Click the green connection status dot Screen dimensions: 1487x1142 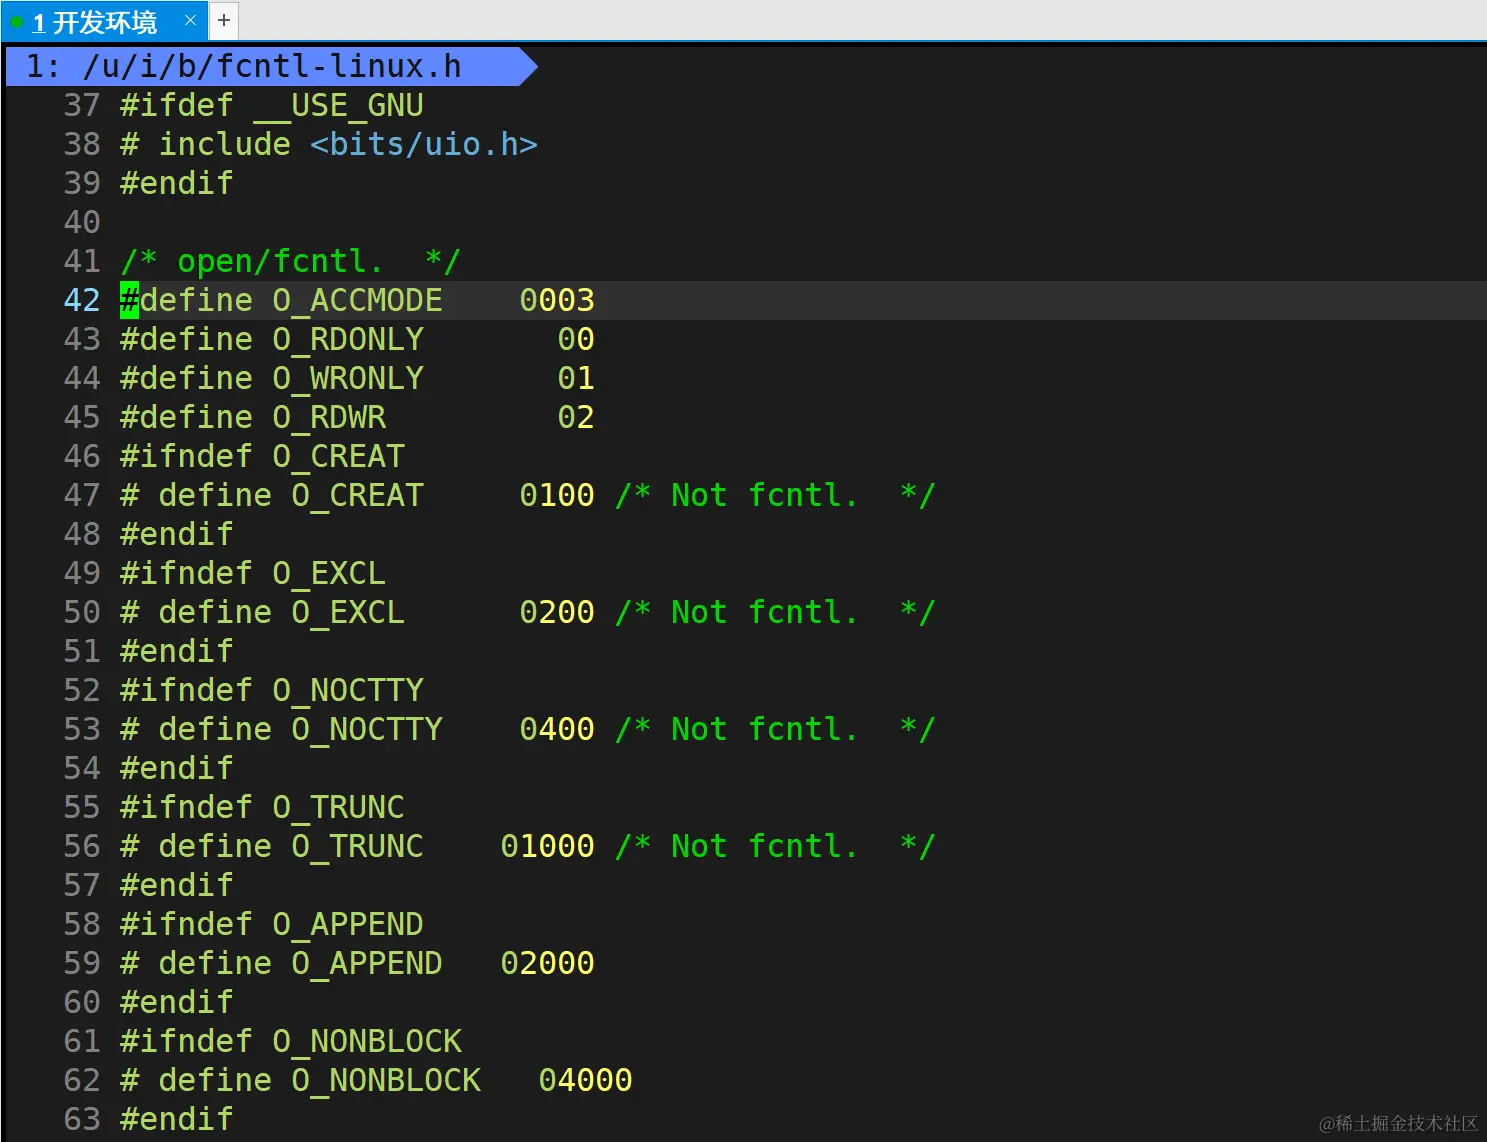pyautogui.click(x=17, y=21)
